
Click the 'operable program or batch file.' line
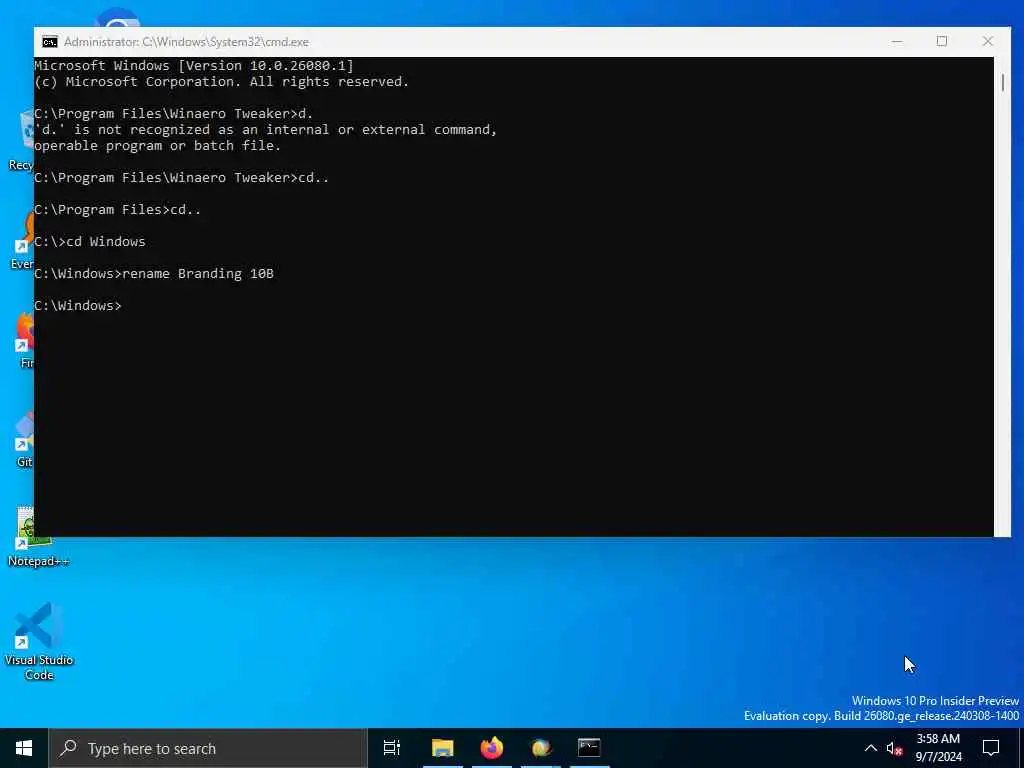click(157, 146)
